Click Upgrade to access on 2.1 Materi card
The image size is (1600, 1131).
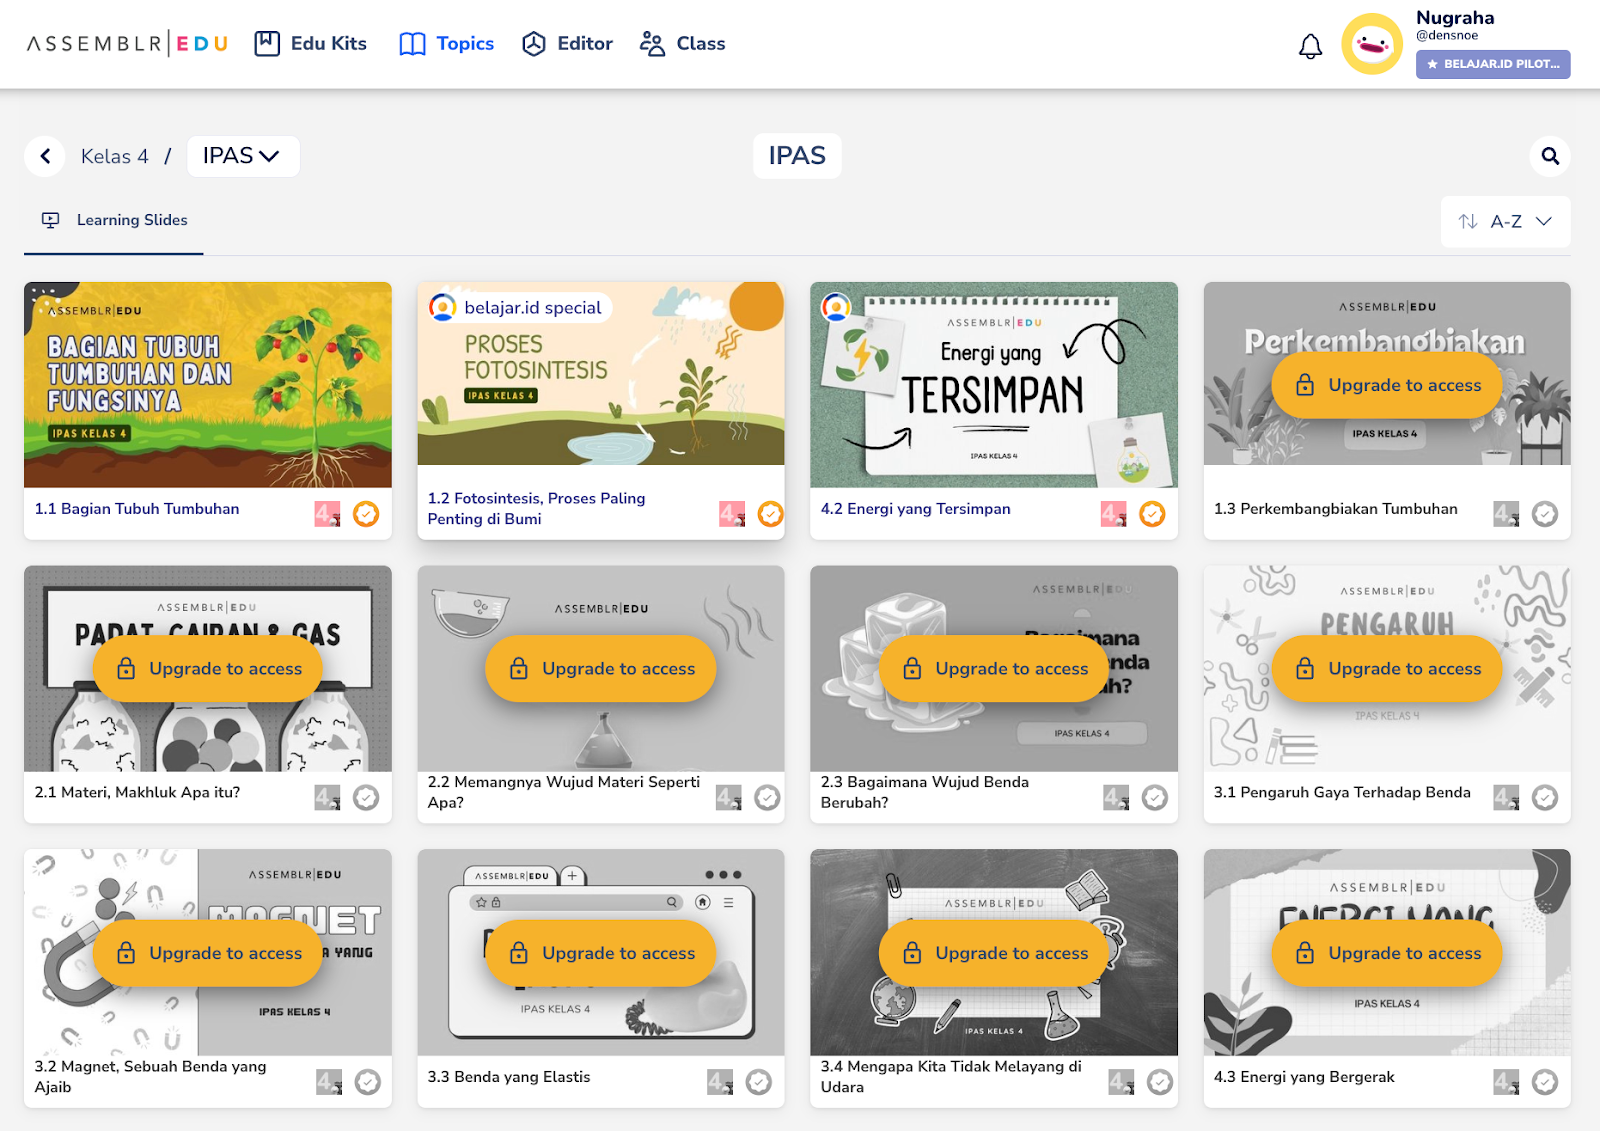click(208, 669)
